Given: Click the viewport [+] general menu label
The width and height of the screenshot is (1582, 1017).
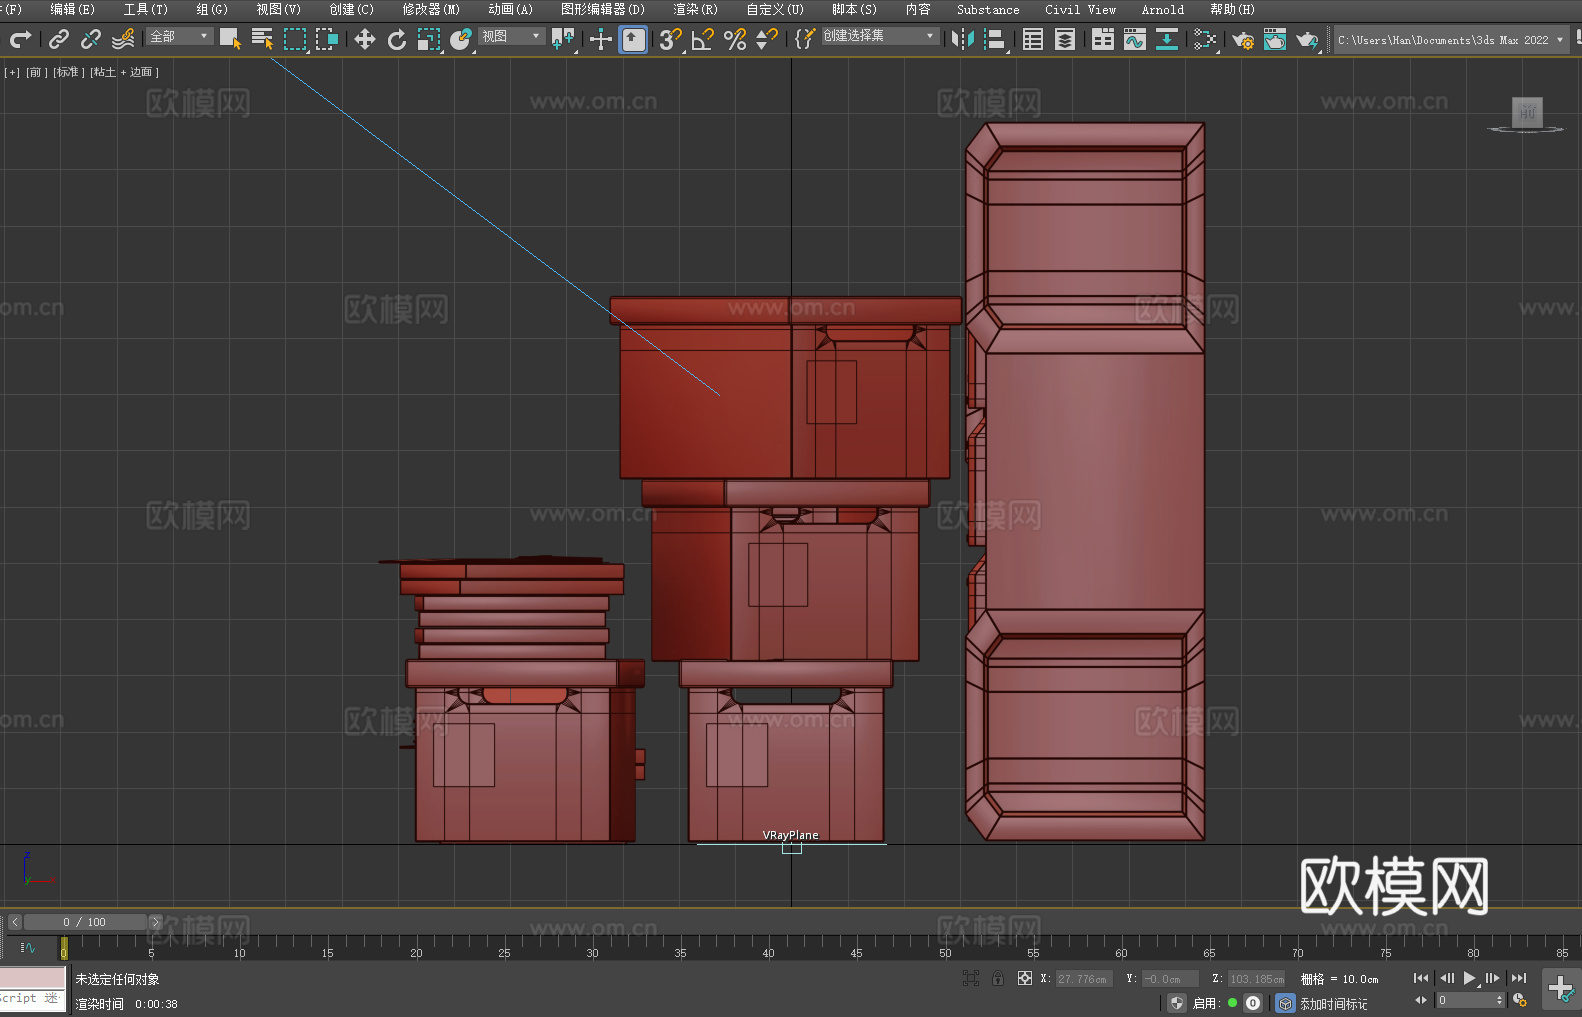Looking at the screenshot, I should pos(12,72).
